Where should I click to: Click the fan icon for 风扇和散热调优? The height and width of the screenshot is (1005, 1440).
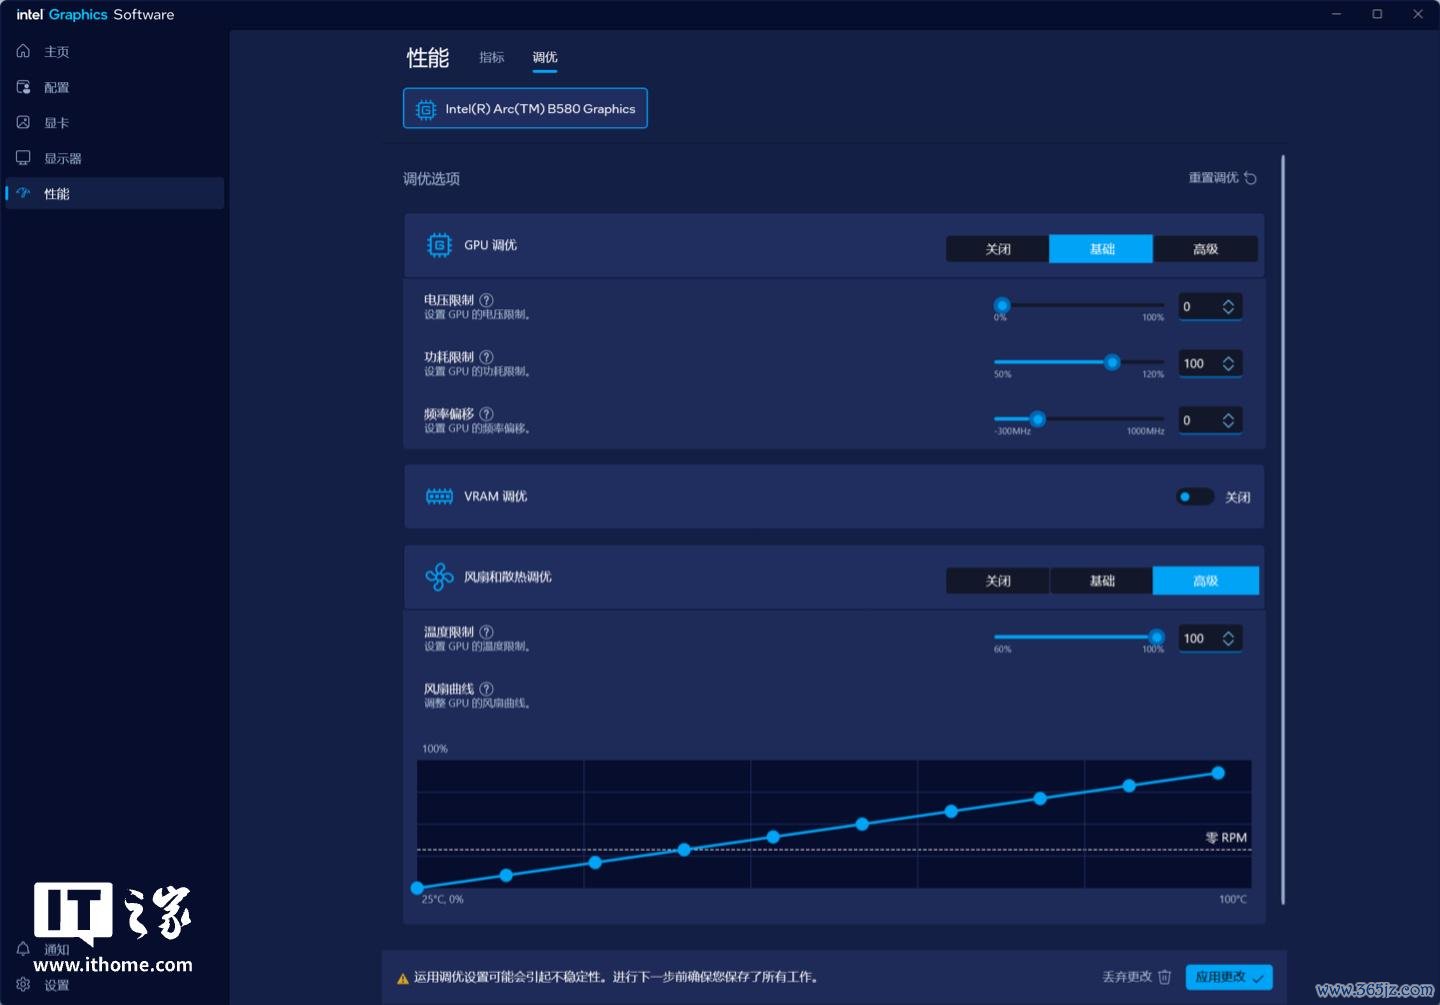pyautogui.click(x=439, y=577)
